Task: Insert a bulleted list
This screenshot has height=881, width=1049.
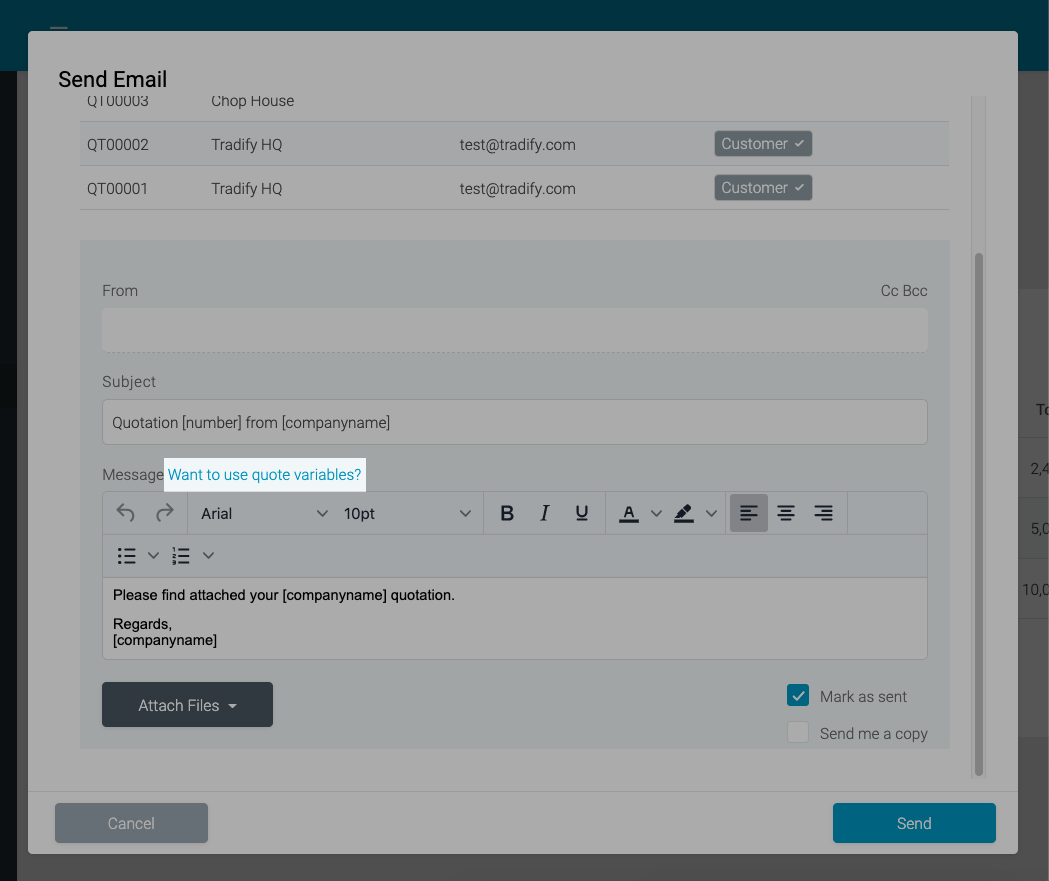Action: pos(127,556)
